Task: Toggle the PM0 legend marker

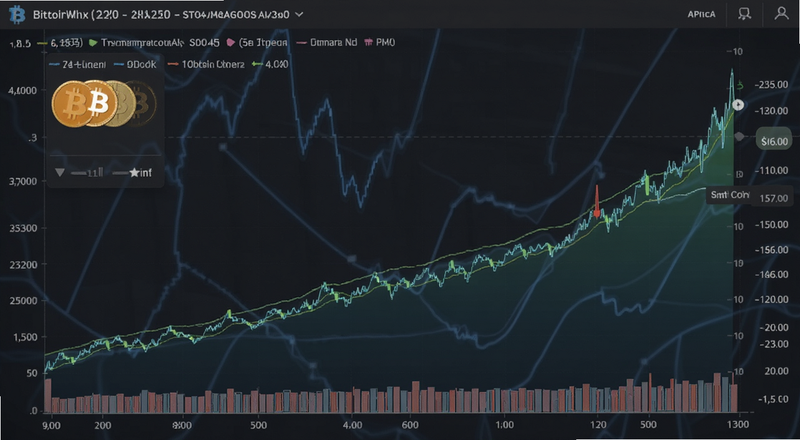Action: pyautogui.click(x=368, y=43)
